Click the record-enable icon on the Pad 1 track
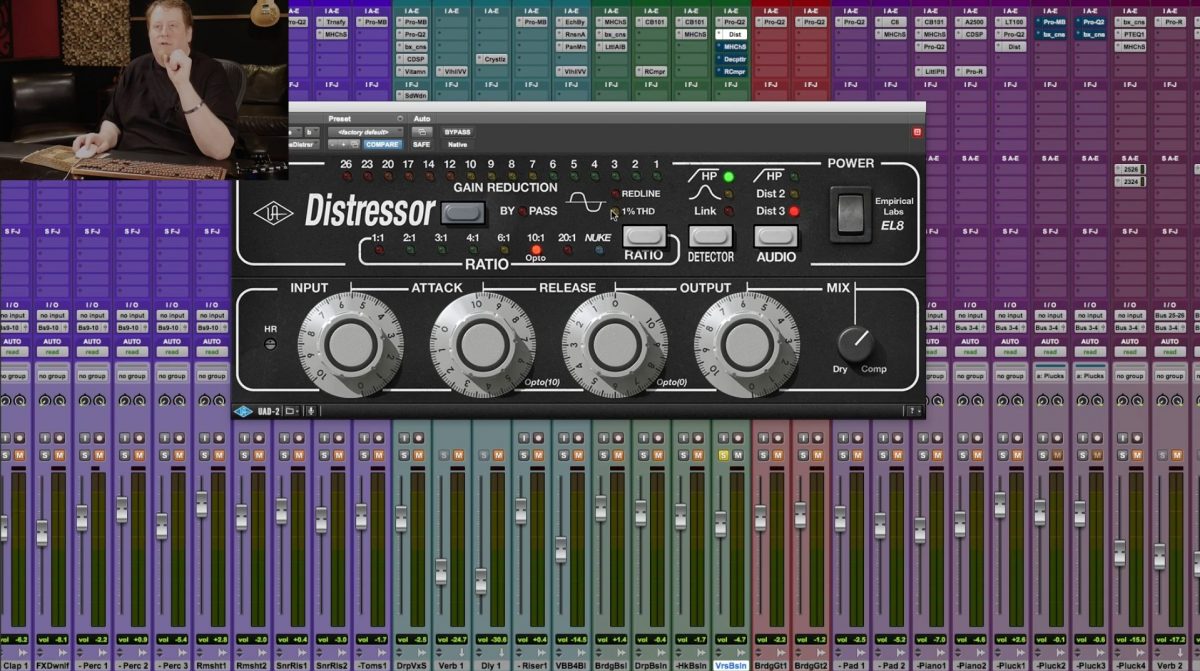Image resolution: width=1200 pixels, height=671 pixels. [x=857, y=437]
